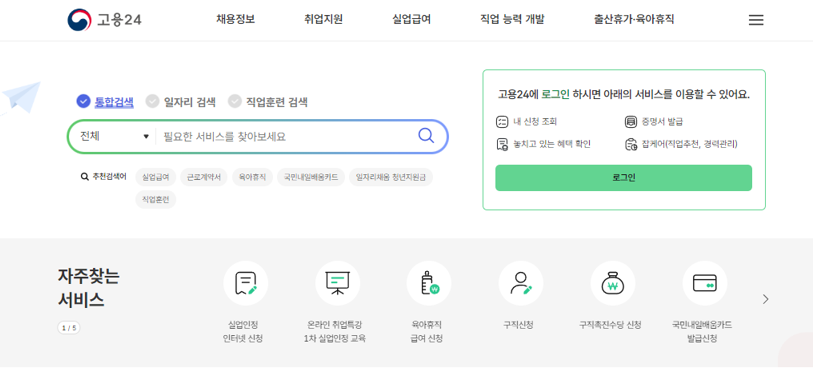This screenshot has height=375, width=813.
Task: Click the 필요한 서비스를 찾아보세요 search field
Action: pos(285,137)
